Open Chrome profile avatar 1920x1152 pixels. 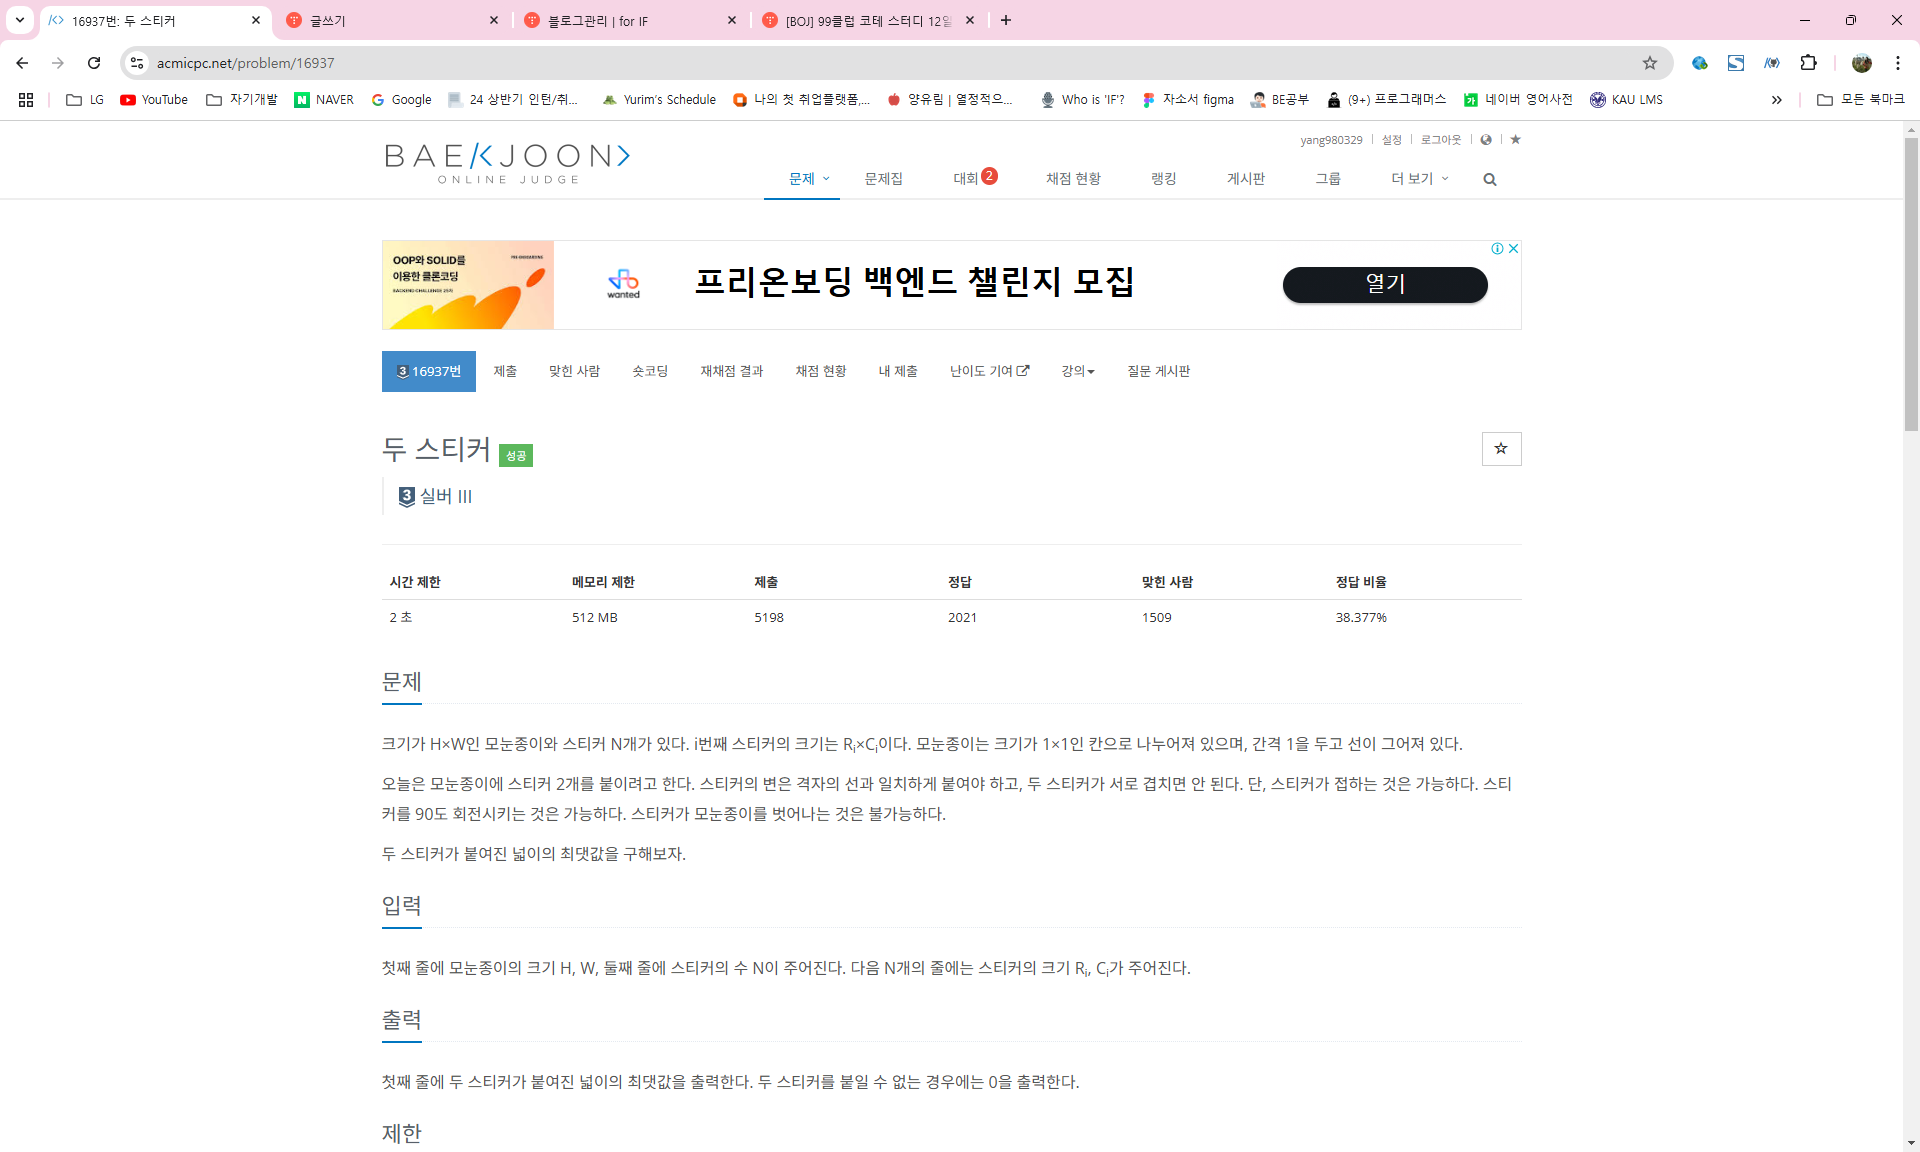tap(1861, 63)
